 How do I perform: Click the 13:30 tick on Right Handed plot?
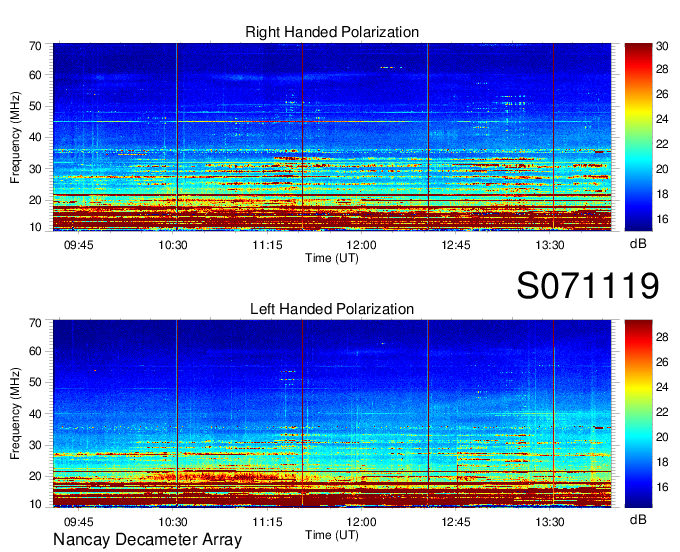point(550,245)
